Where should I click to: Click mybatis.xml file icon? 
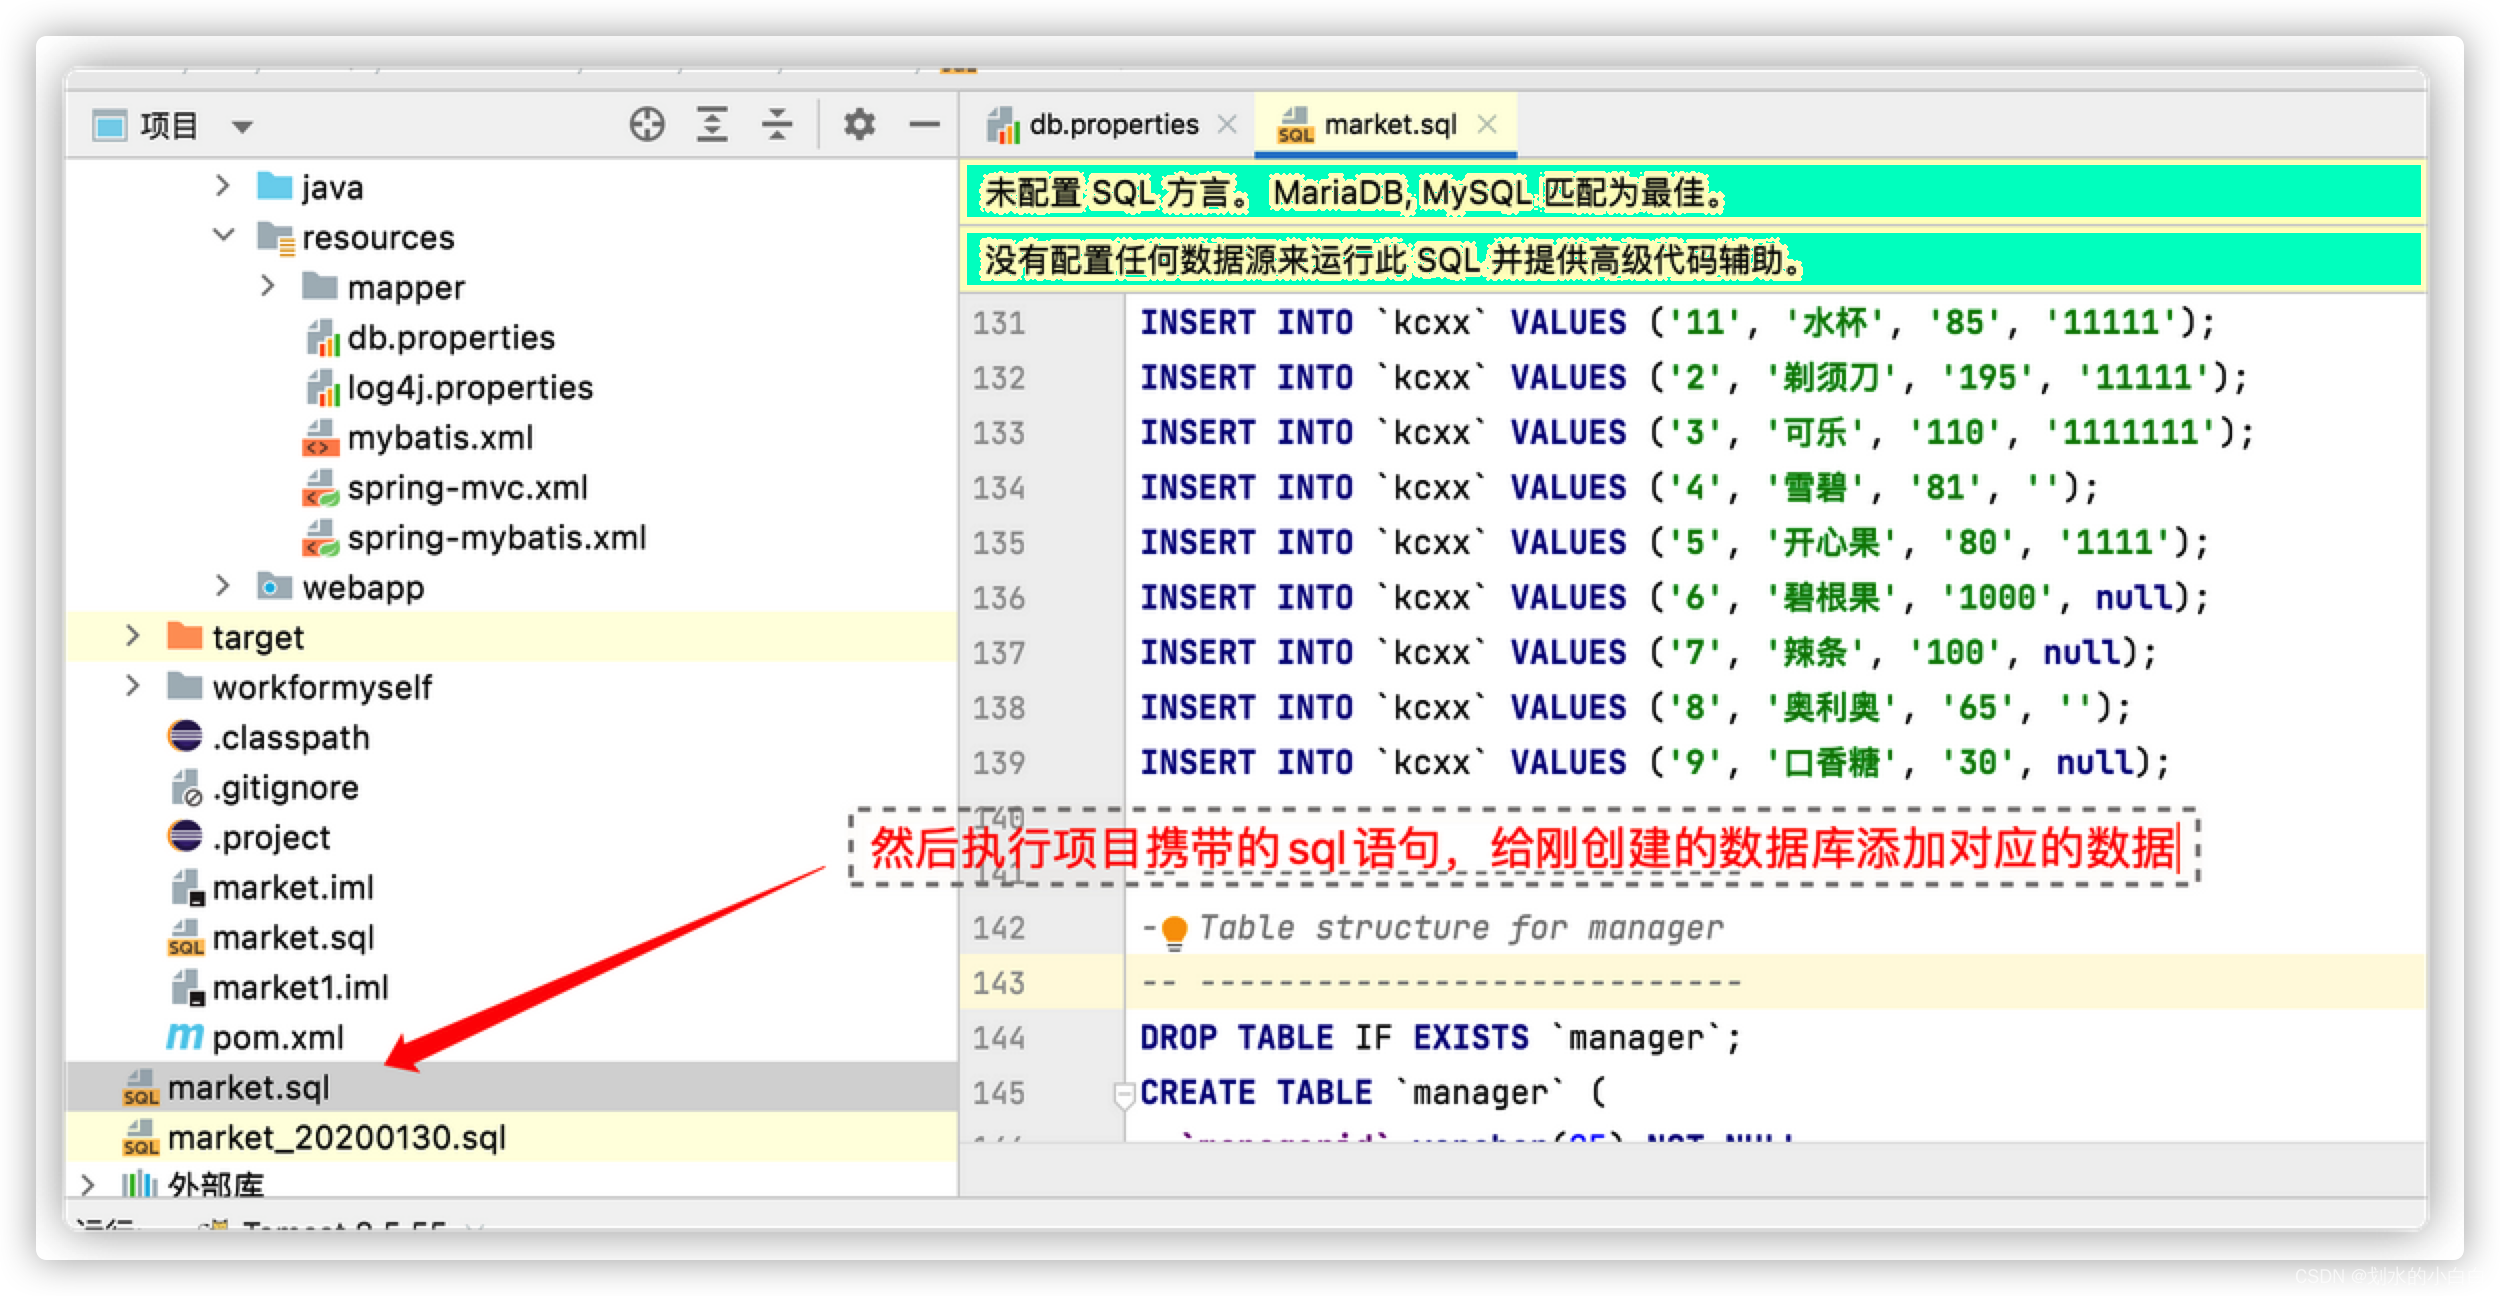(x=321, y=438)
